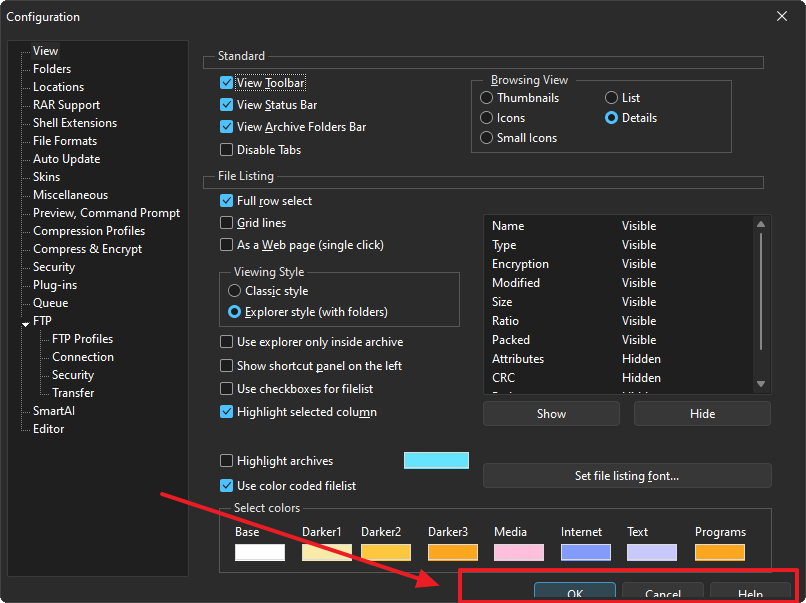This screenshot has height=603, width=806.
Task: Open the Darker2 color swatch
Action: click(386, 553)
